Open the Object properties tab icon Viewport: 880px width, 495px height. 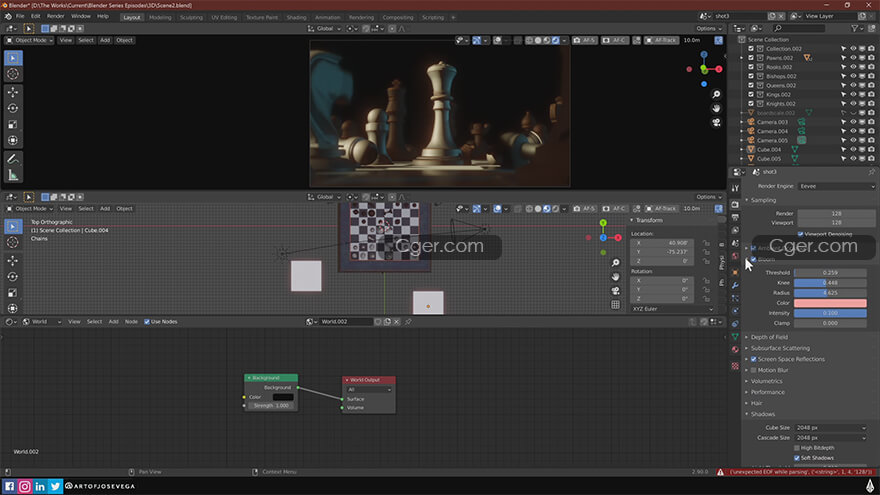(735, 272)
